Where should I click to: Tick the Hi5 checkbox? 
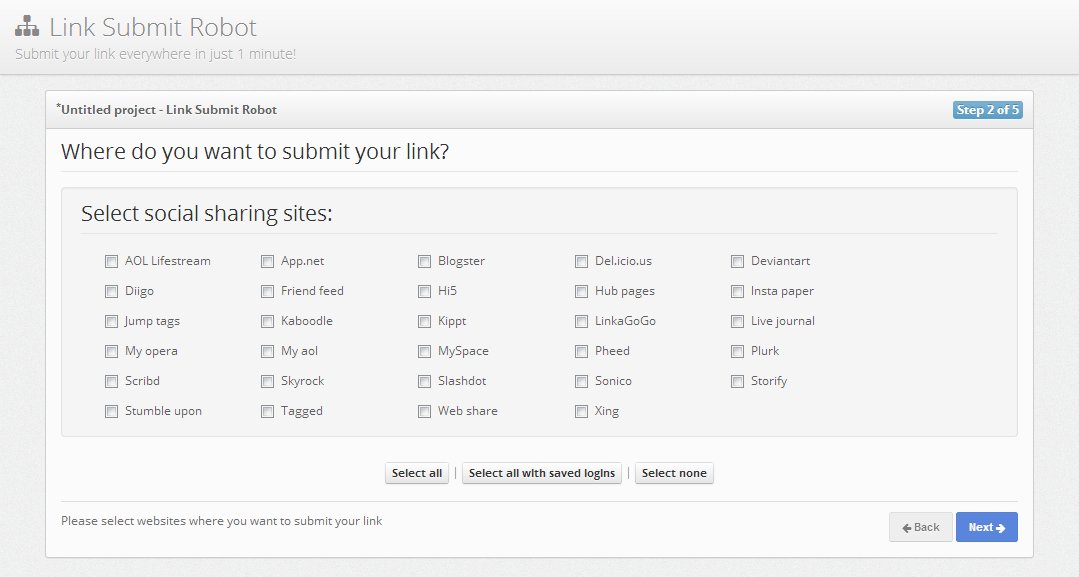point(425,291)
